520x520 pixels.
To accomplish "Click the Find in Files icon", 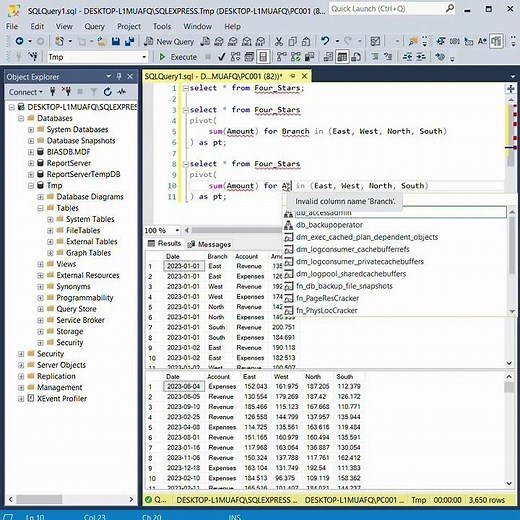I will point(413,41).
